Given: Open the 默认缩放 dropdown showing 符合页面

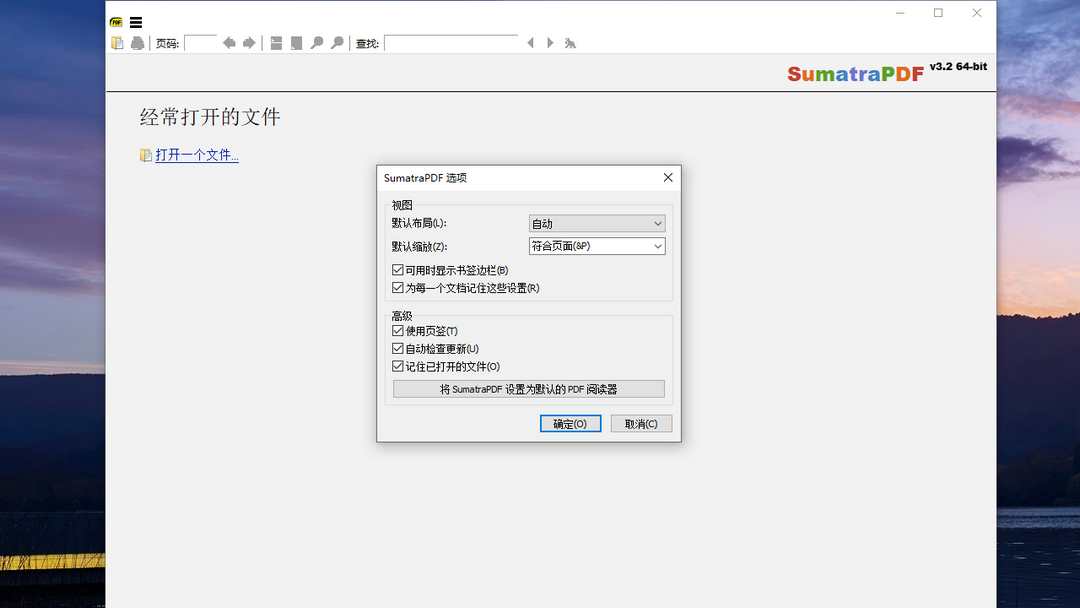Looking at the screenshot, I should coord(597,245).
